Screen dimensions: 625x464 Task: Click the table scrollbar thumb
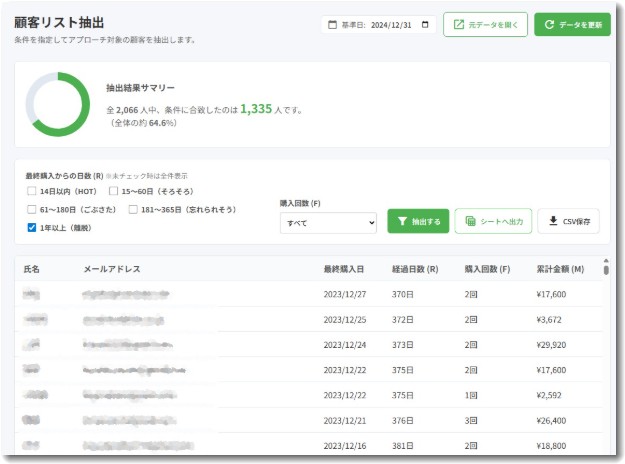[x=606, y=271]
